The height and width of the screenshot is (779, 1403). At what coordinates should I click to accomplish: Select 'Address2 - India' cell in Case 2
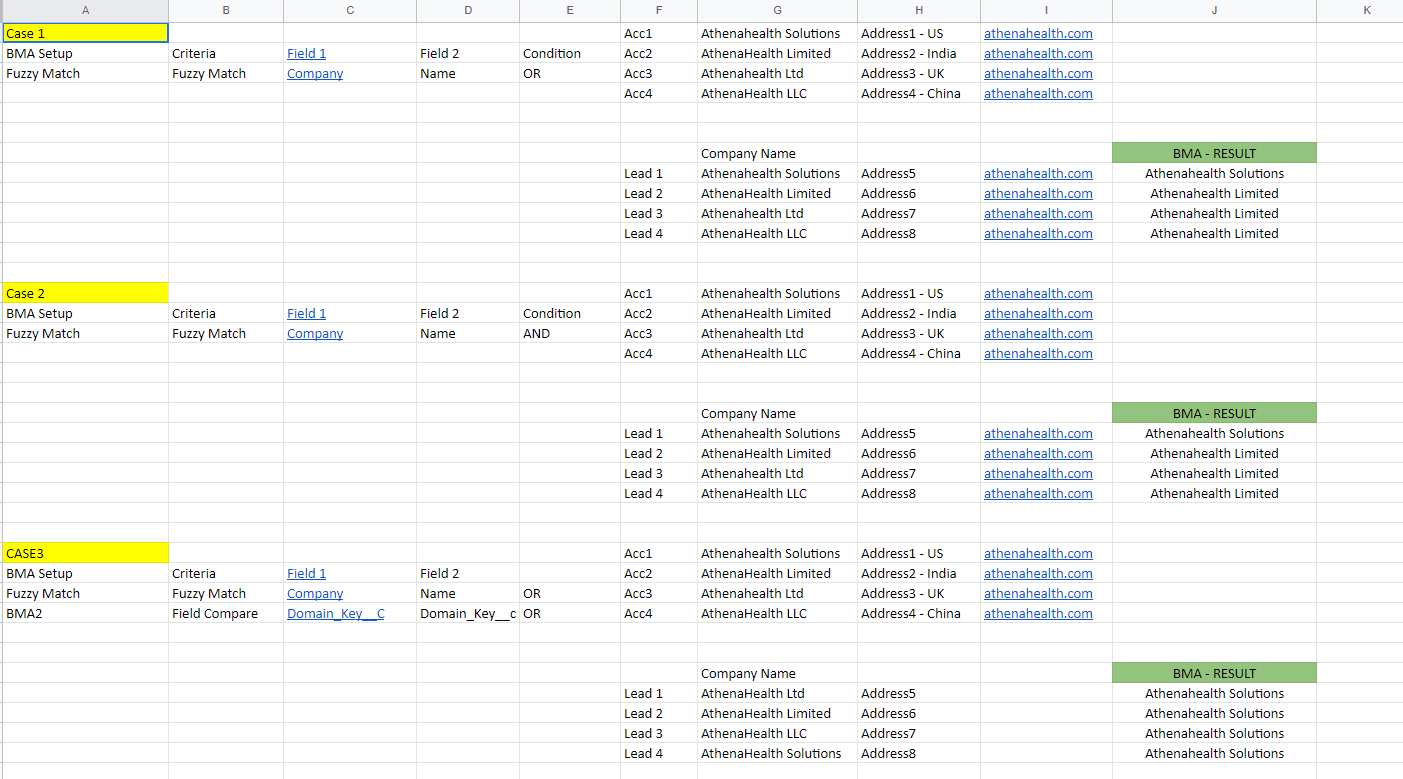tap(919, 313)
